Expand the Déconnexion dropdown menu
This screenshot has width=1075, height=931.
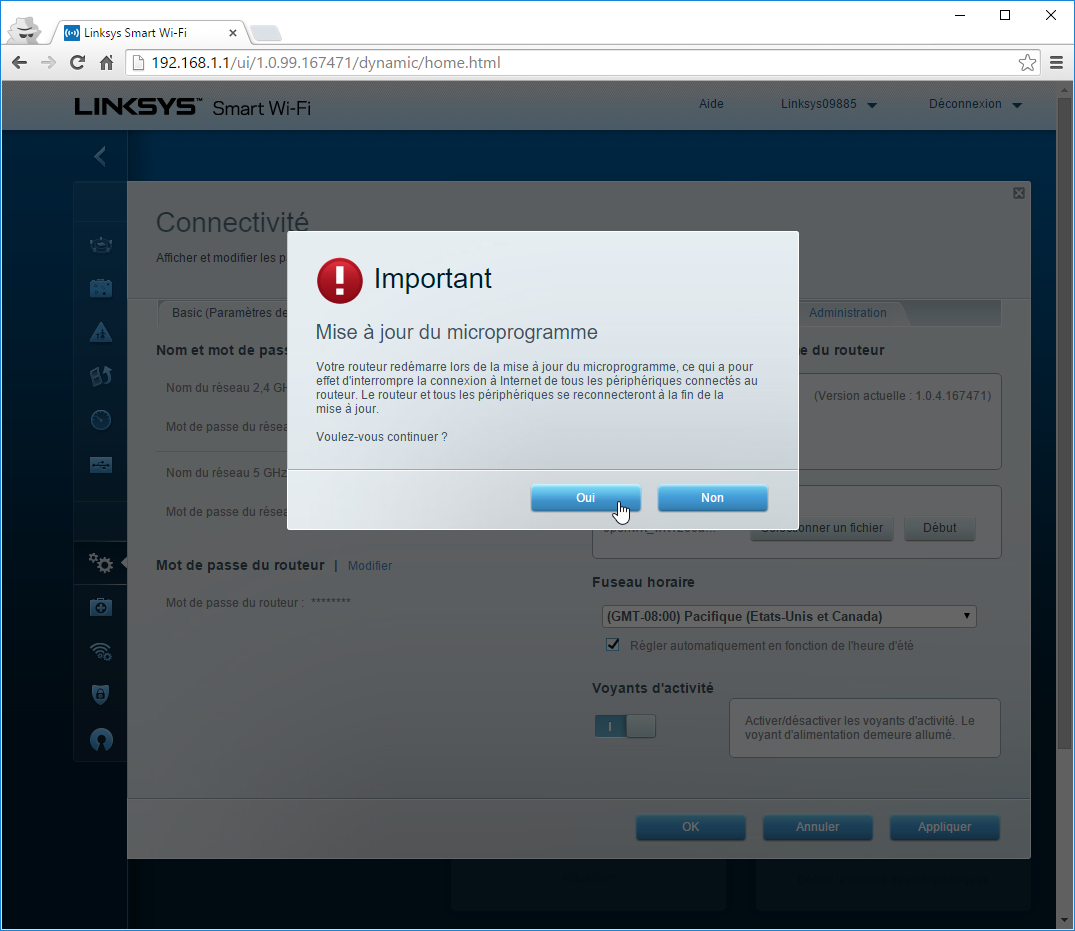[975, 104]
